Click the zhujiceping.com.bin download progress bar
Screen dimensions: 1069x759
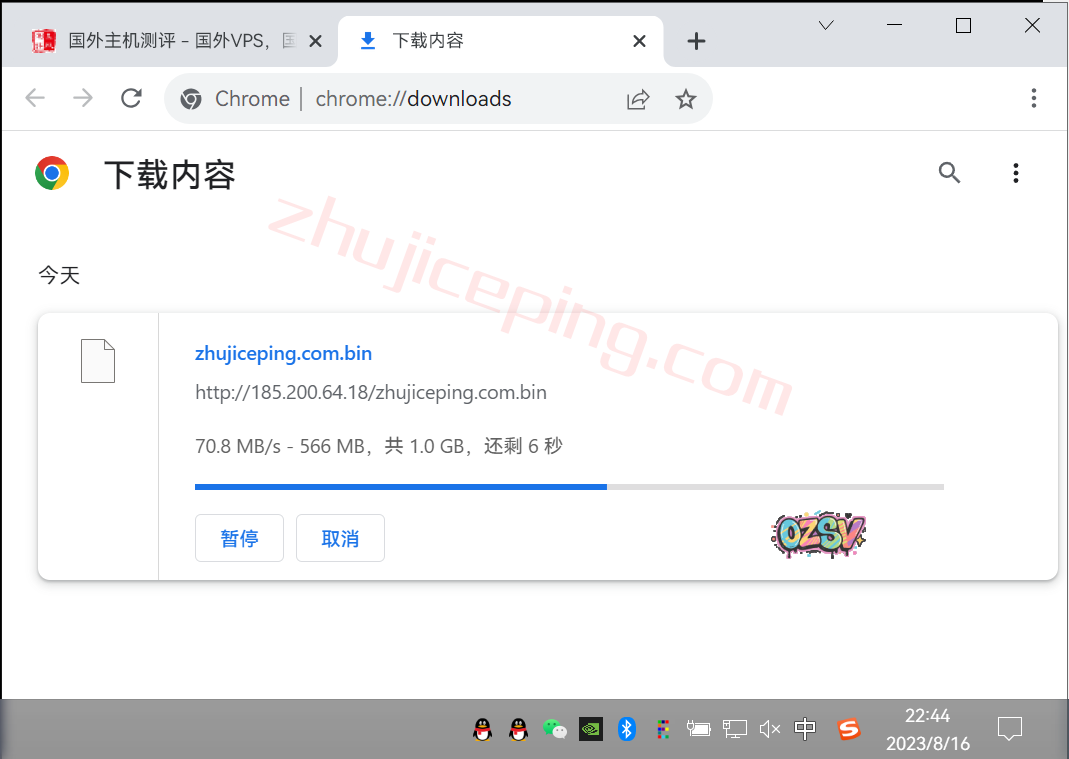coord(569,487)
